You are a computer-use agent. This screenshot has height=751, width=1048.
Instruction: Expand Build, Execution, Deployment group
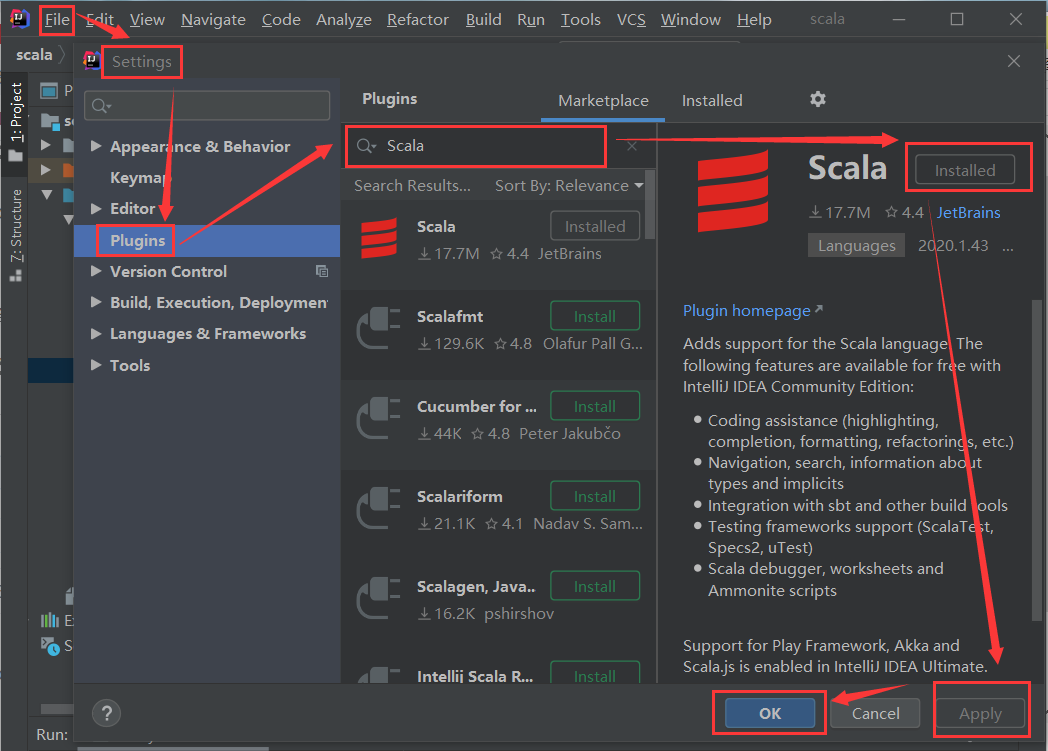(x=96, y=302)
